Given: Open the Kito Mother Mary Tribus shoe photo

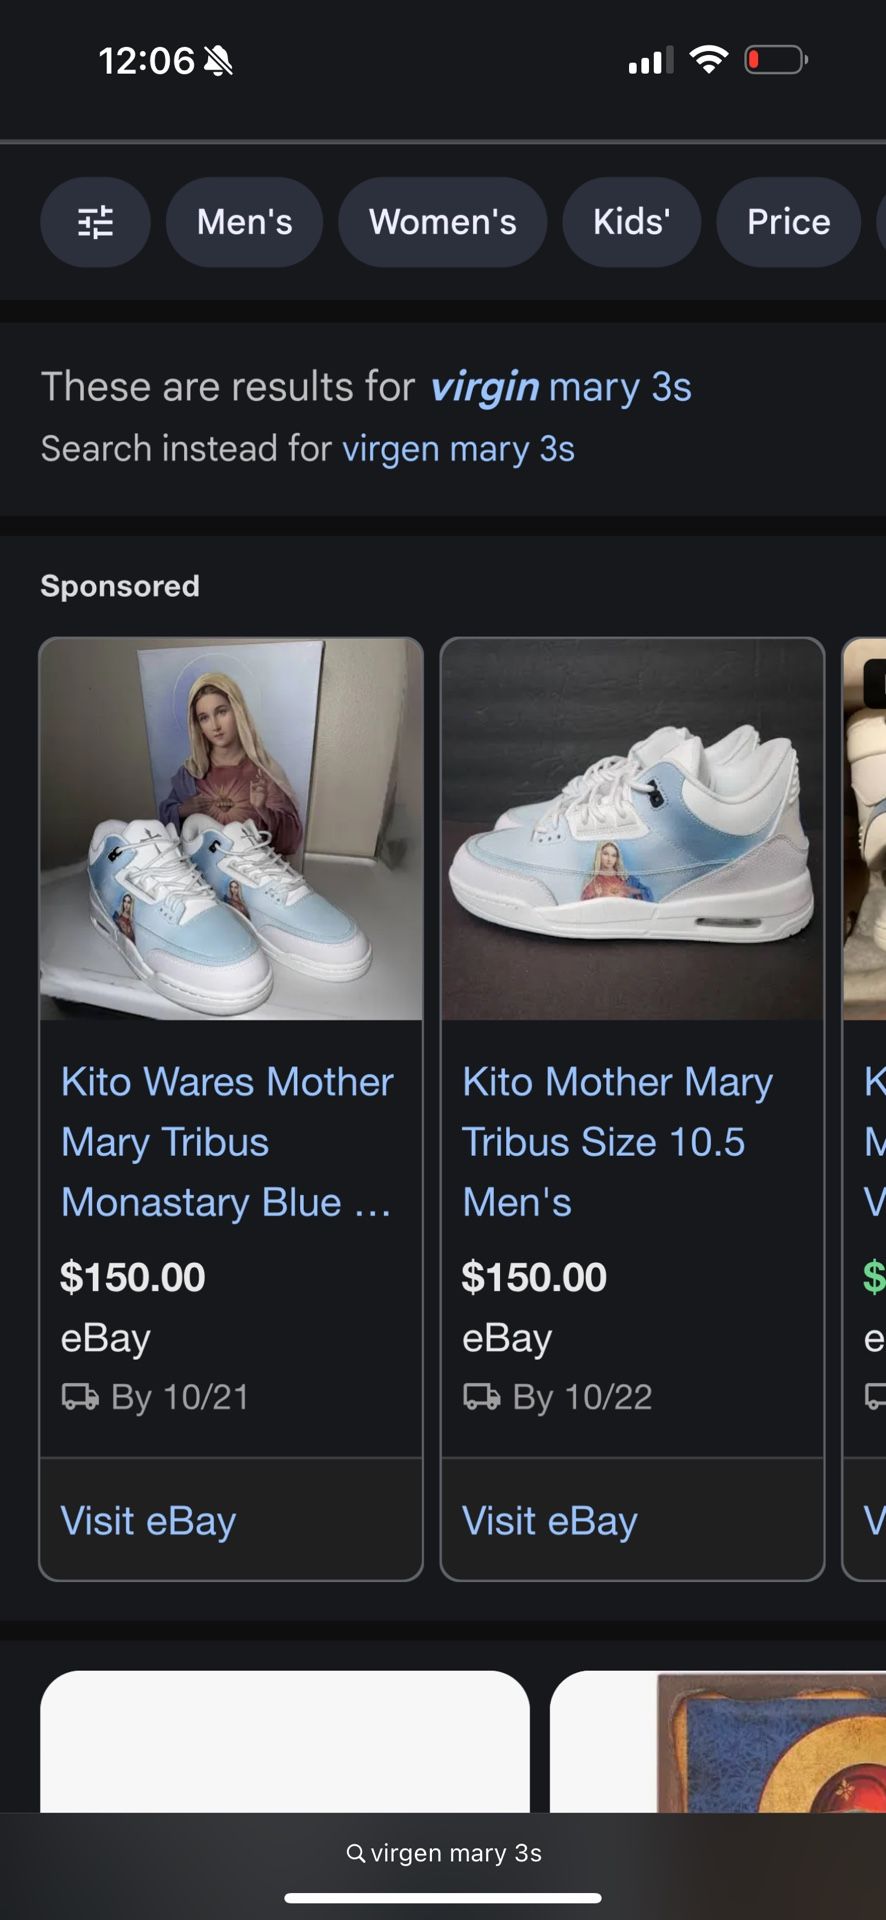Looking at the screenshot, I should tap(632, 830).
